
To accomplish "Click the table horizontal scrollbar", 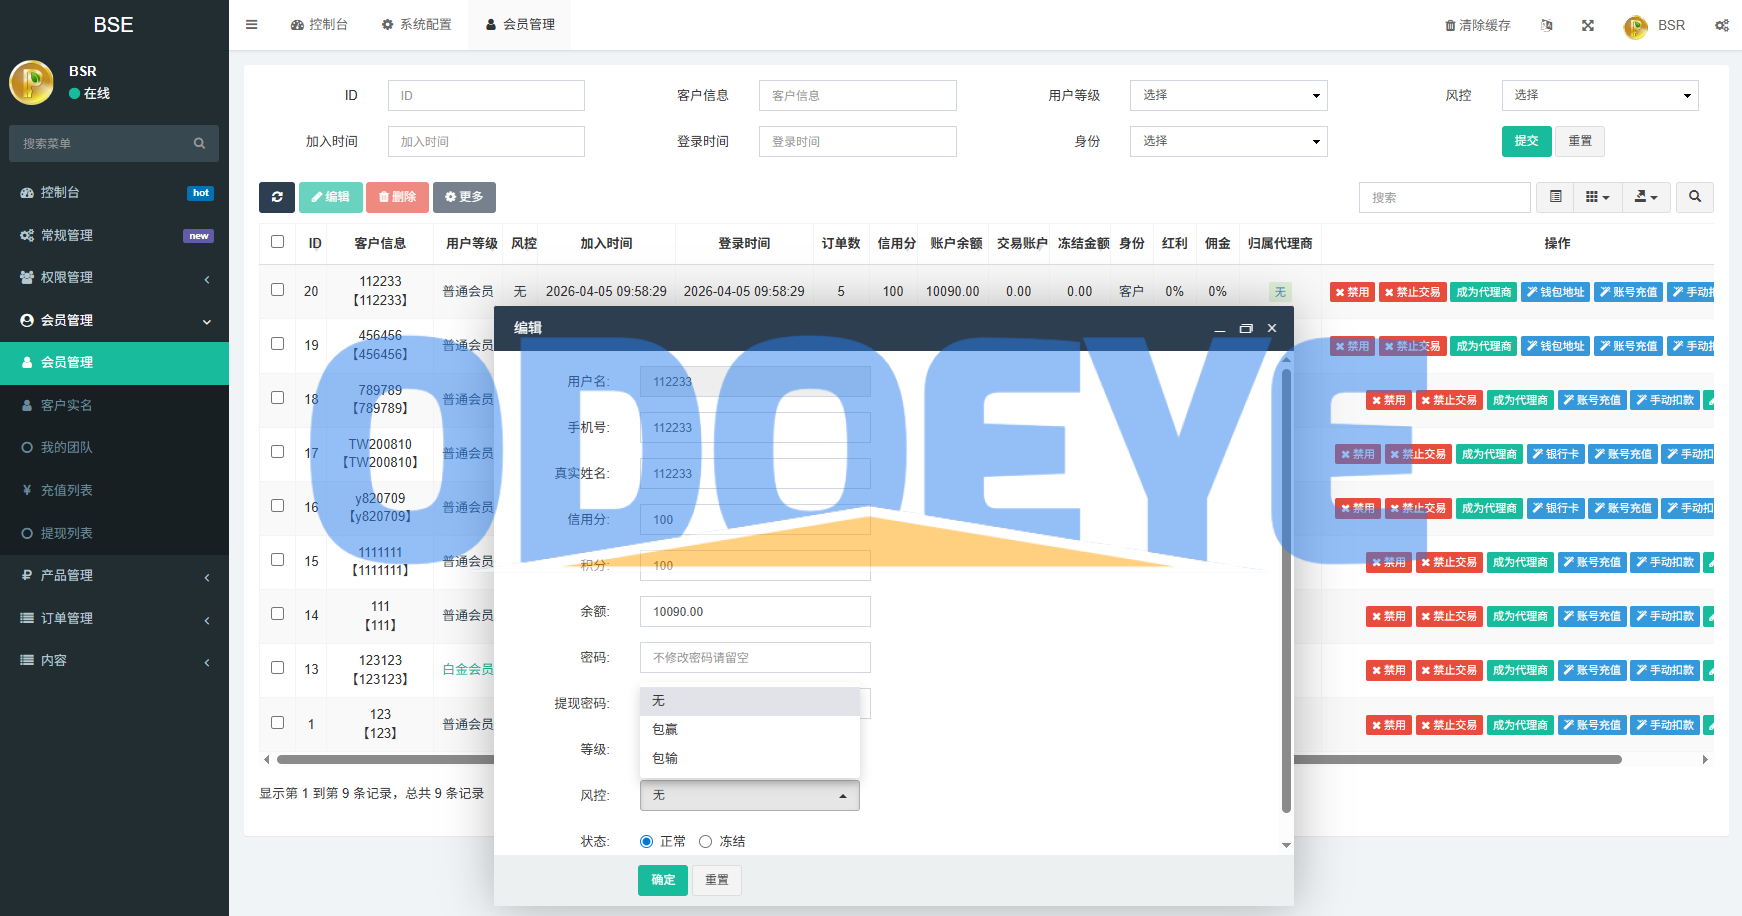I will (x=948, y=759).
